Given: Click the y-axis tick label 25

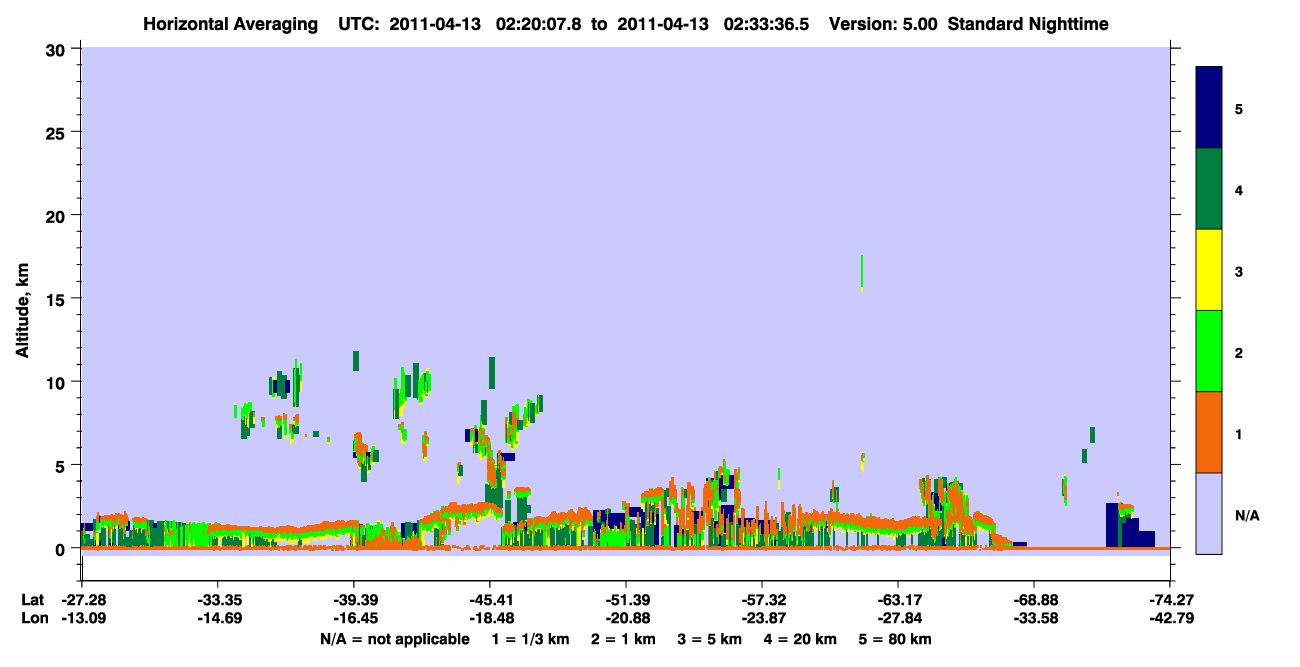Looking at the screenshot, I should 58,132.
